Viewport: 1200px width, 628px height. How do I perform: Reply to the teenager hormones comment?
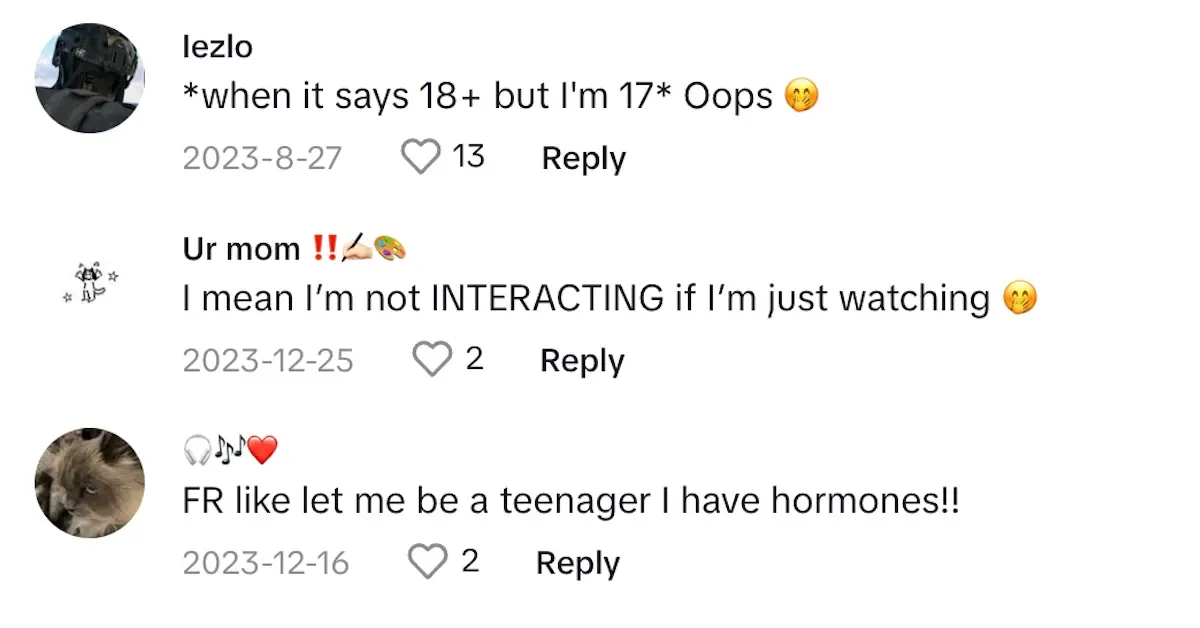tap(578, 563)
